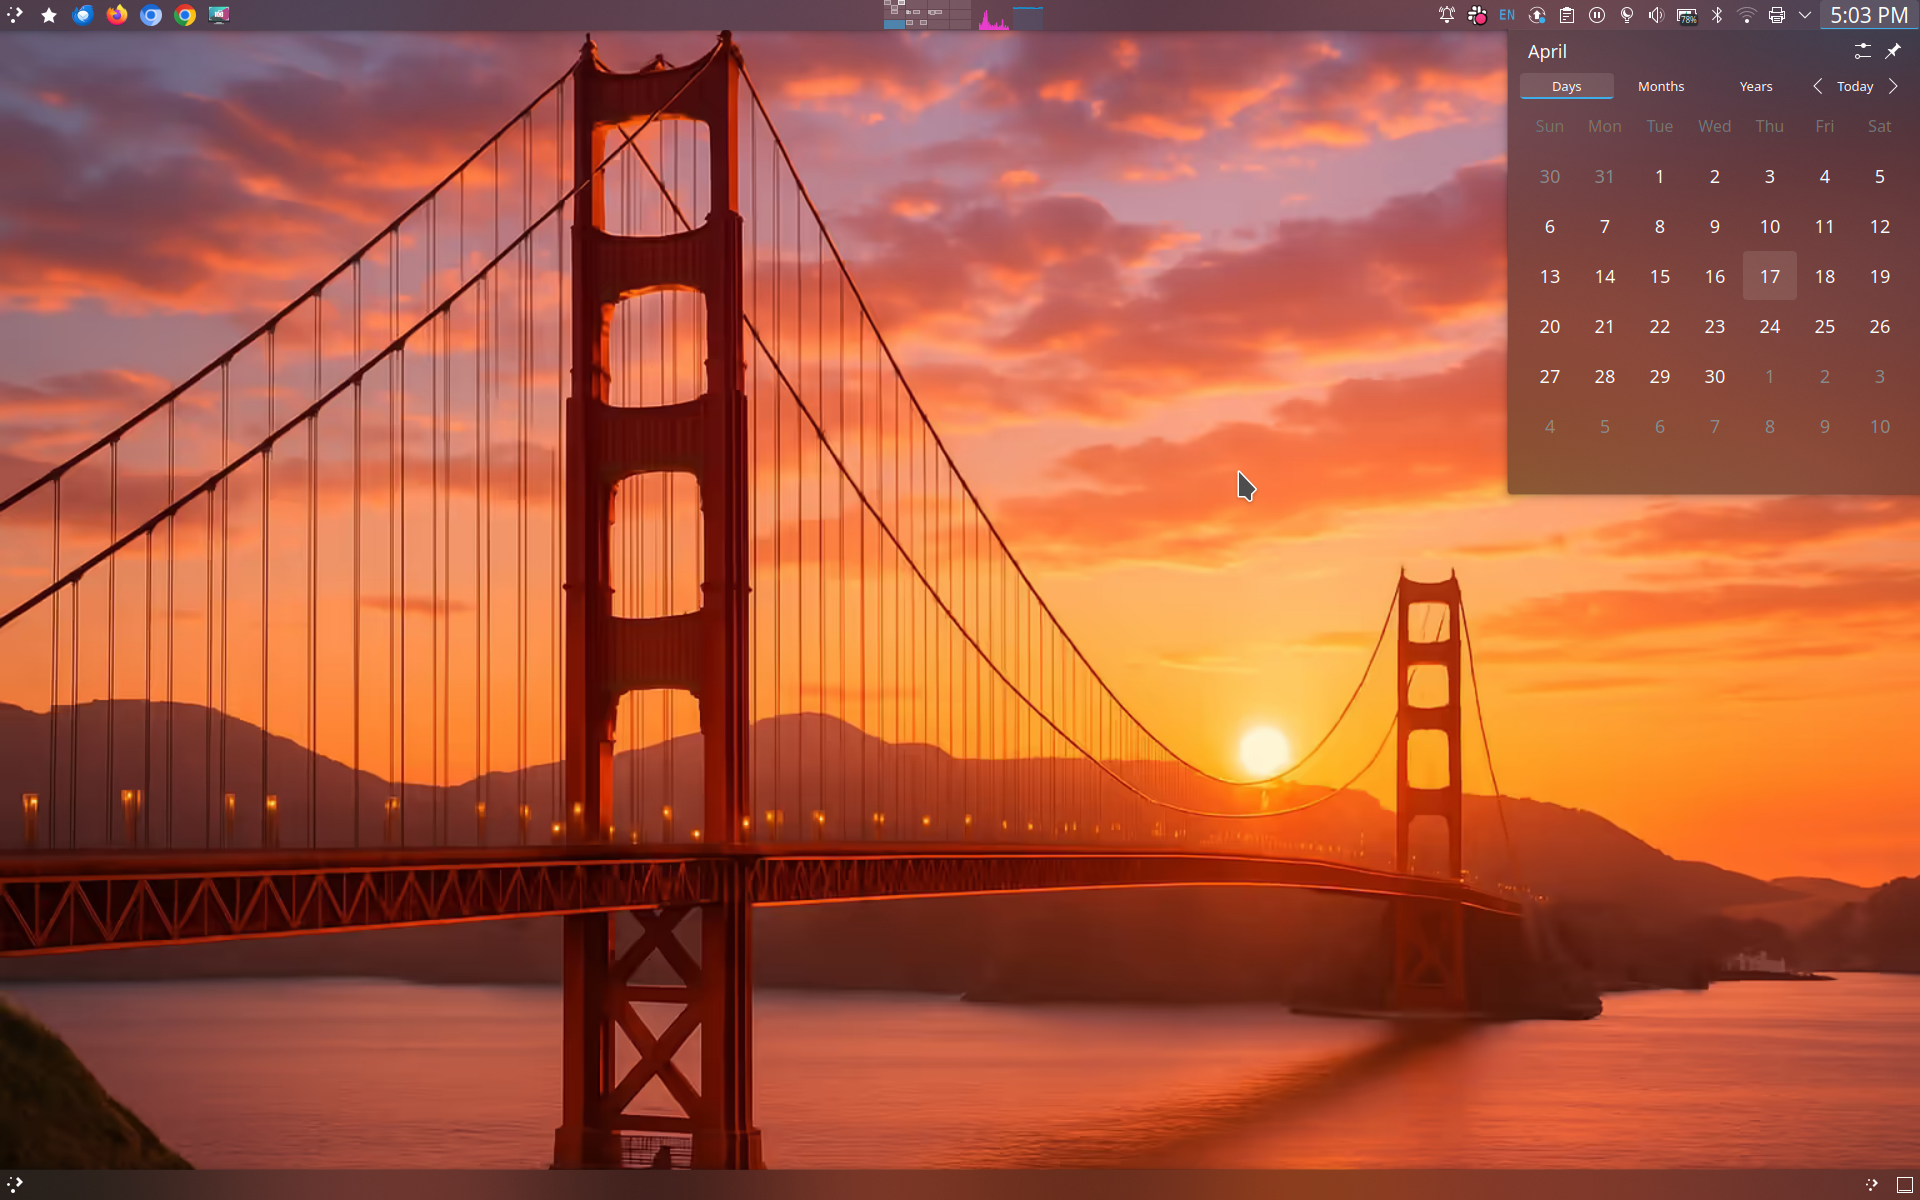Open Thunderbird mail client
Screen dimensions: 1920x1200
[83, 15]
